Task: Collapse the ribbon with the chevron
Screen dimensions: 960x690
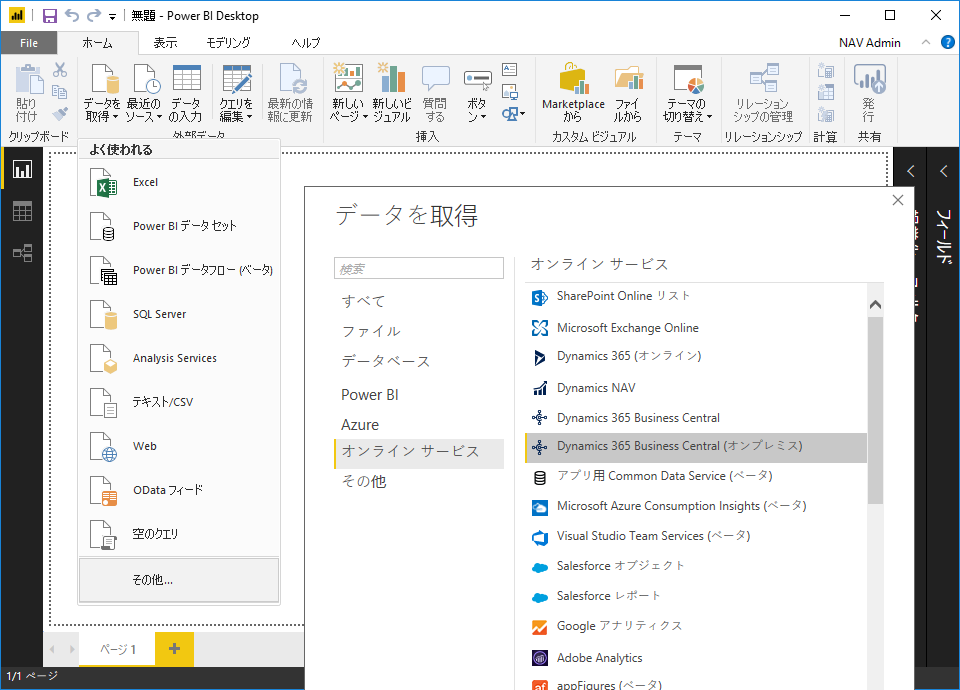Action: (x=926, y=42)
